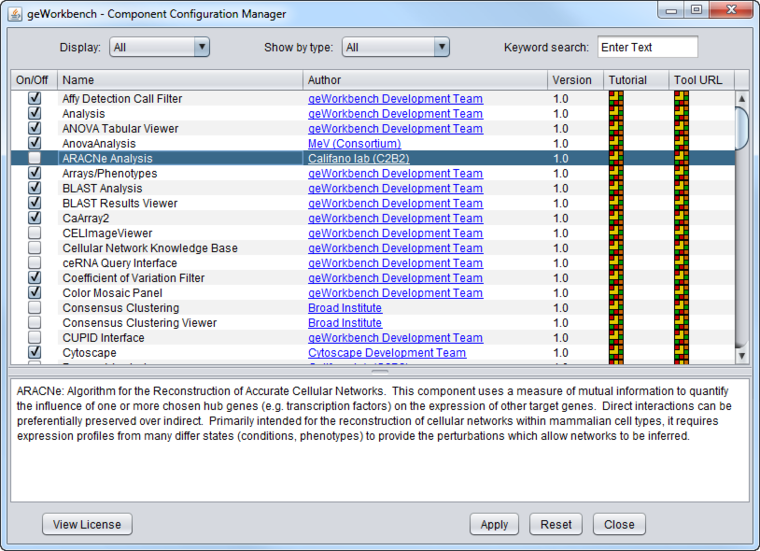760x551 pixels.
Task: Sort by the Author column header
Action: [425, 80]
